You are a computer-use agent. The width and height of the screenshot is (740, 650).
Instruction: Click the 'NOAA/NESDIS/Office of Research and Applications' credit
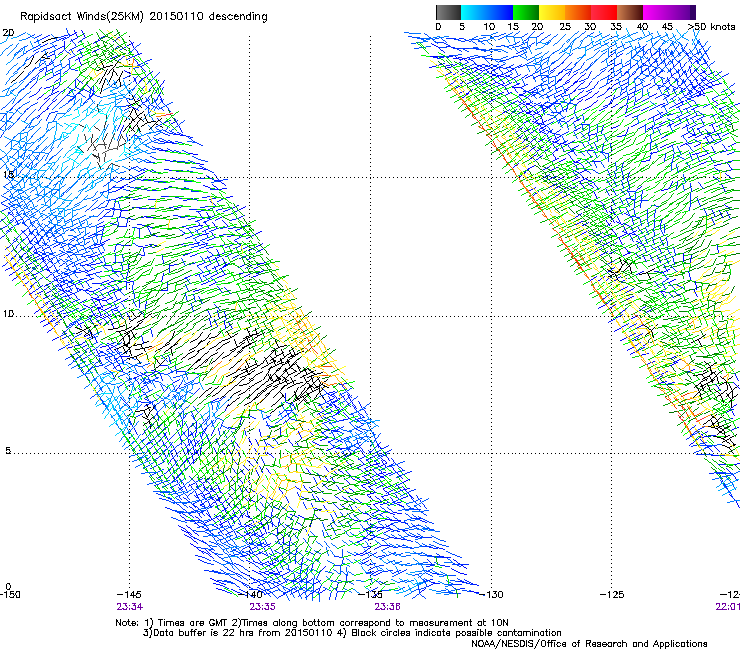[x=589, y=644]
